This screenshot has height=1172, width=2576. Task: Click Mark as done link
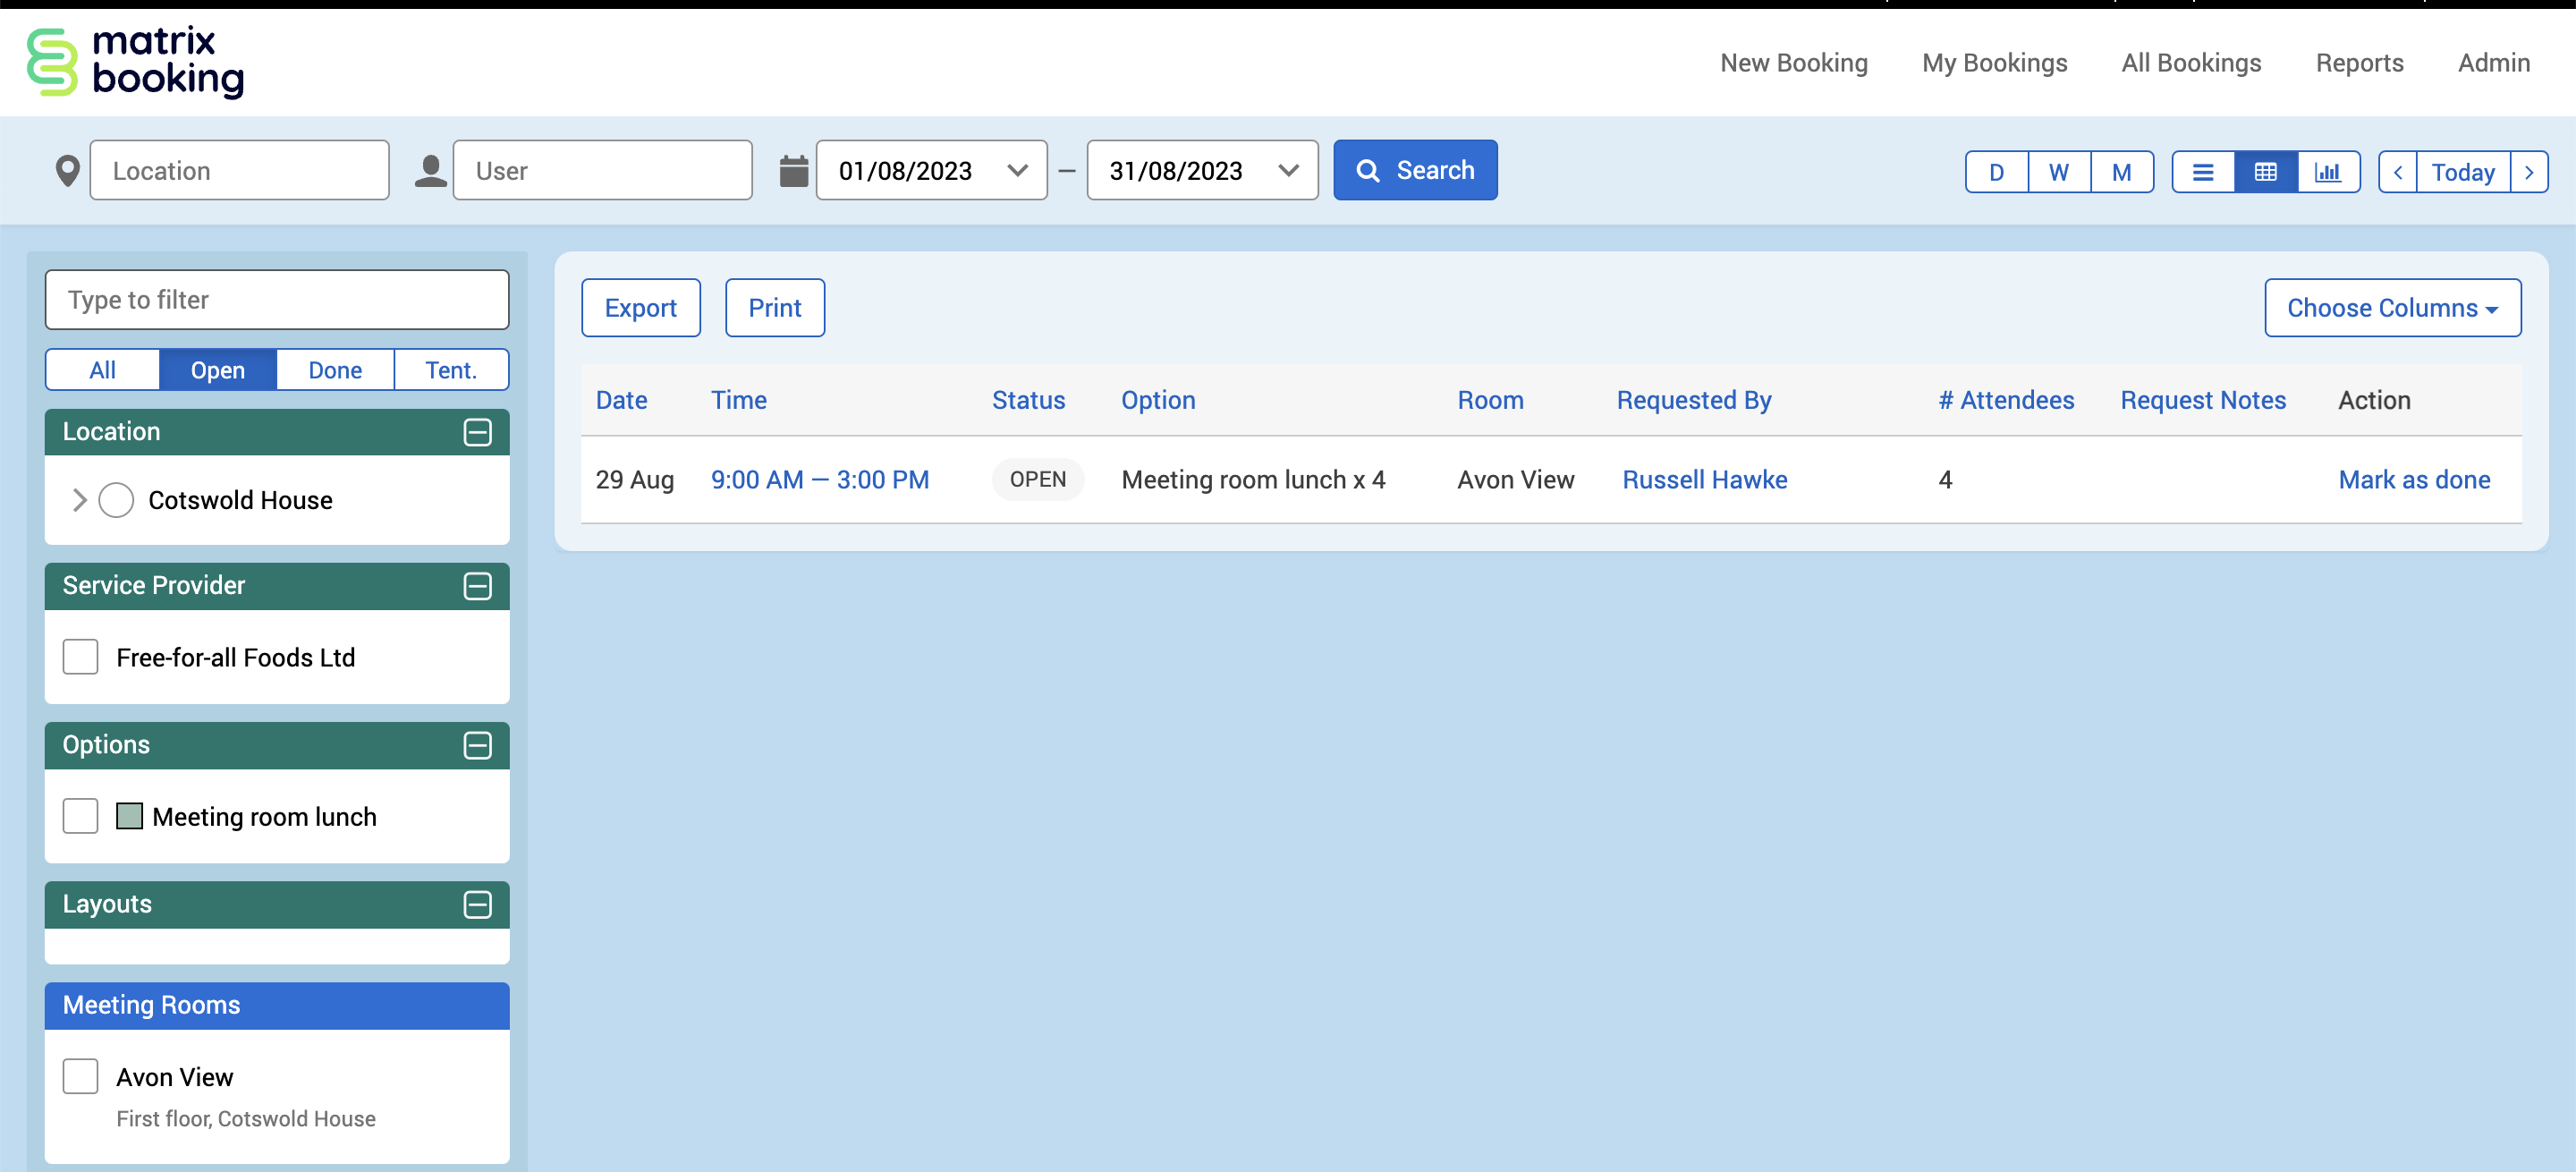coord(2413,480)
